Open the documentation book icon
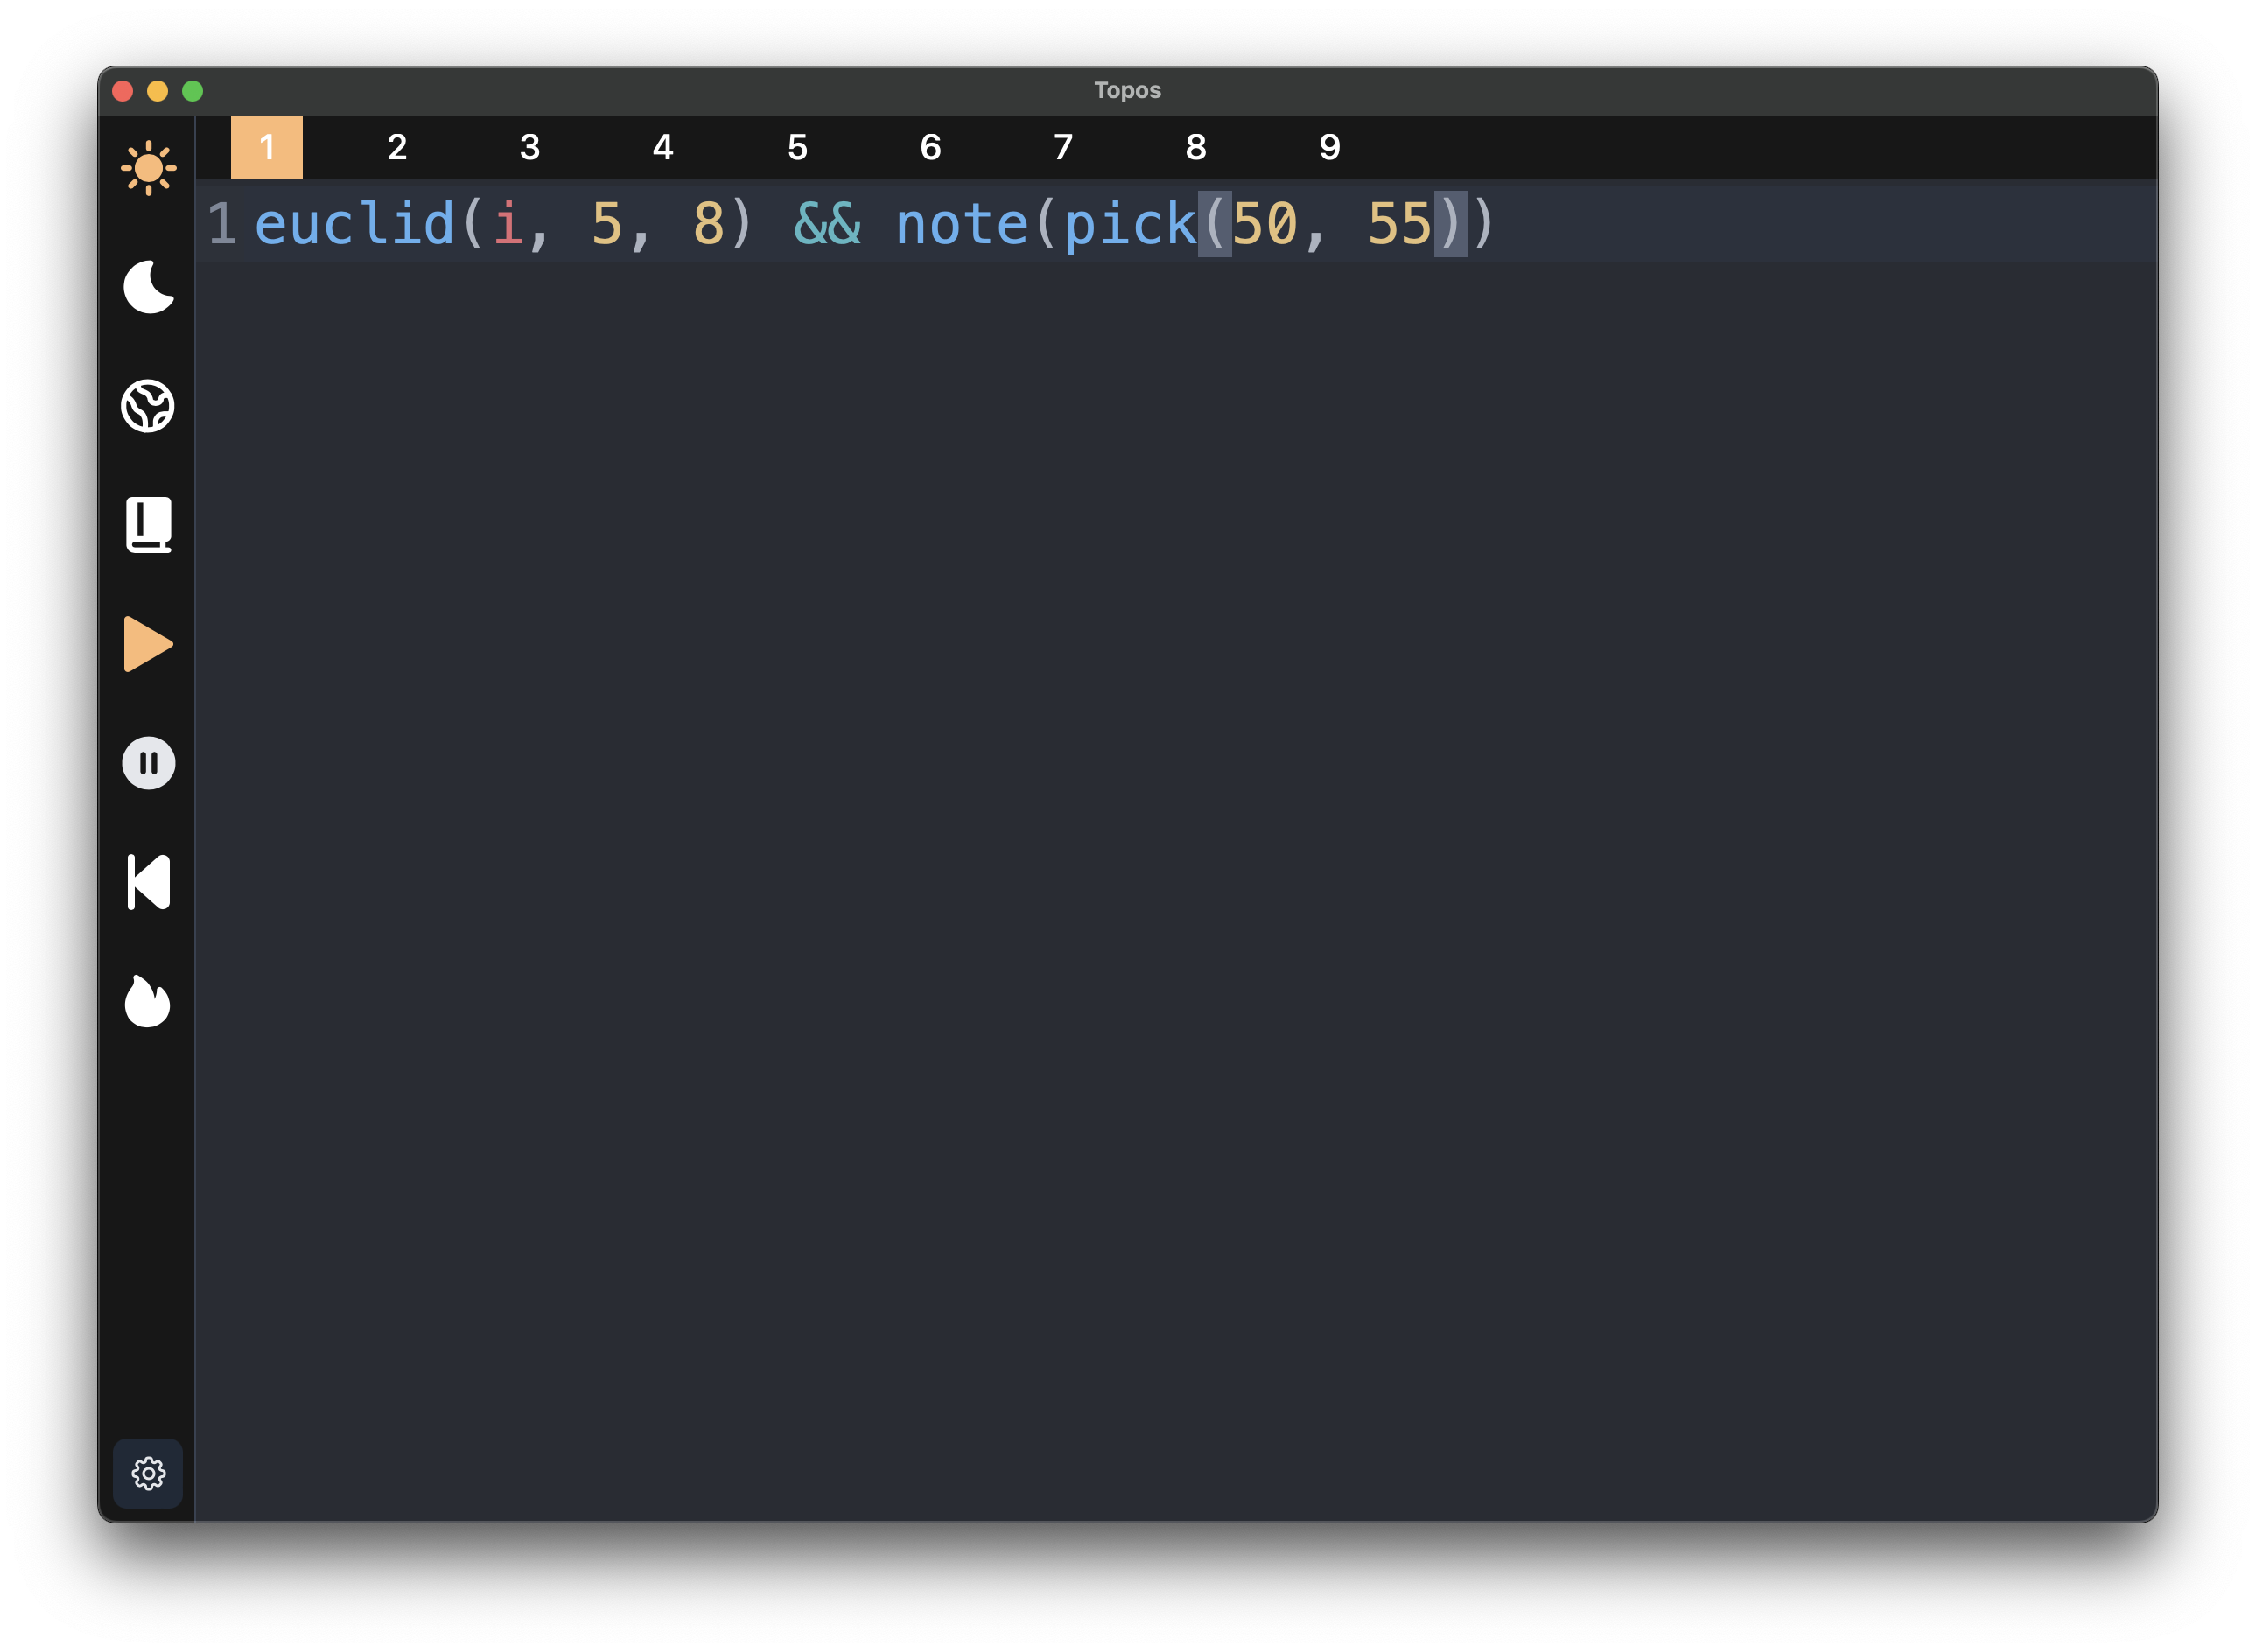2256x1652 pixels. click(148, 525)
